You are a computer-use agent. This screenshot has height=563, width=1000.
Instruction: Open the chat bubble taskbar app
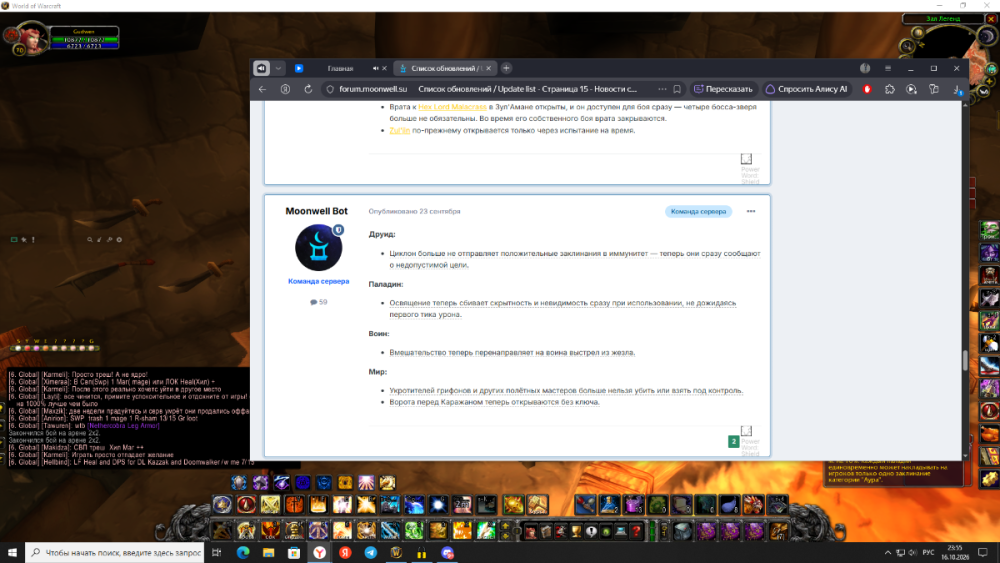(447, 553)
